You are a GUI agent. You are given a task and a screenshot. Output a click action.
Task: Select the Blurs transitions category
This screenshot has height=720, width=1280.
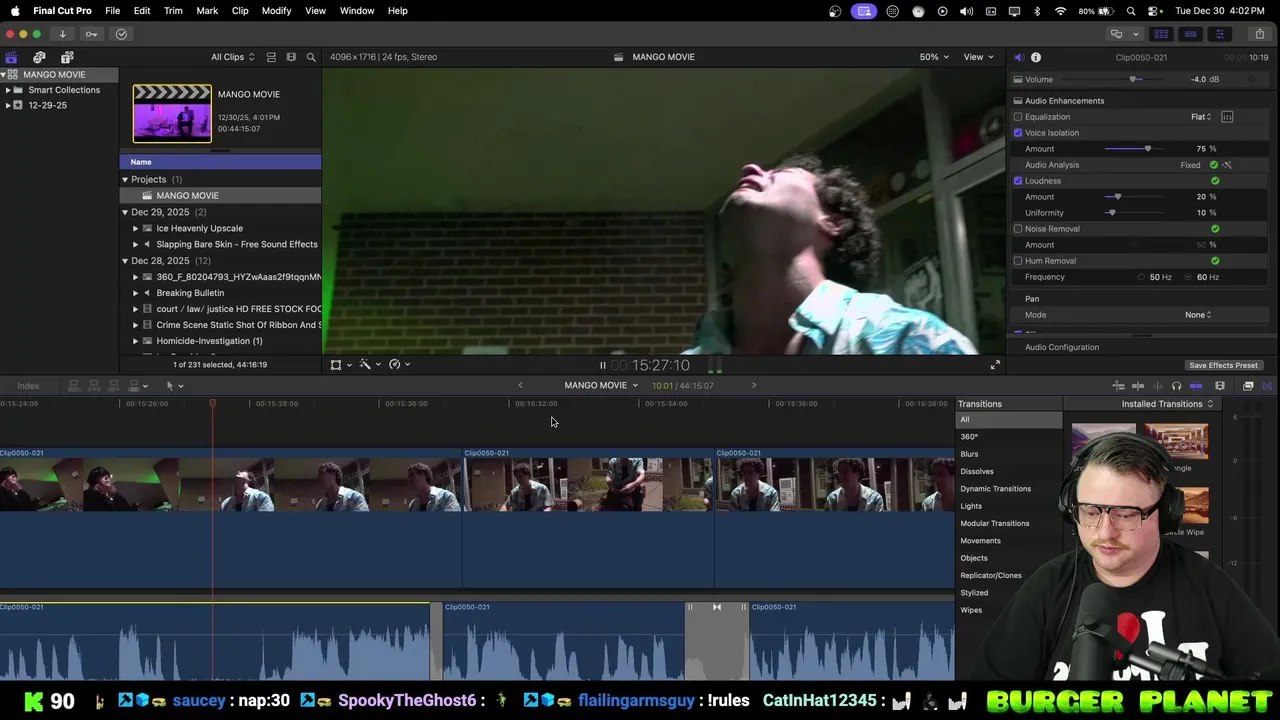point(969,454)
